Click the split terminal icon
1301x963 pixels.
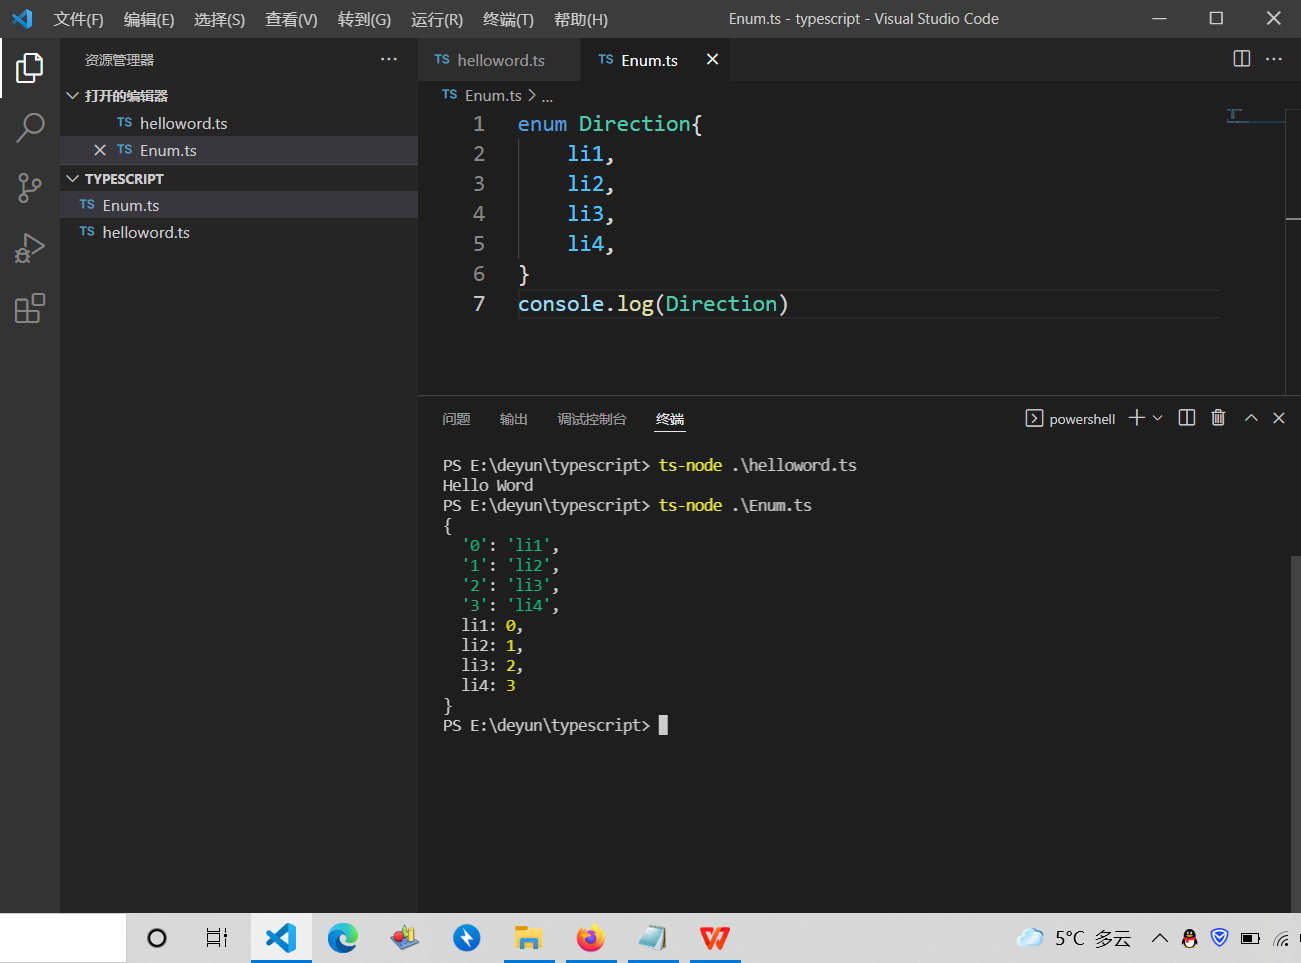tap(1186, 418)
